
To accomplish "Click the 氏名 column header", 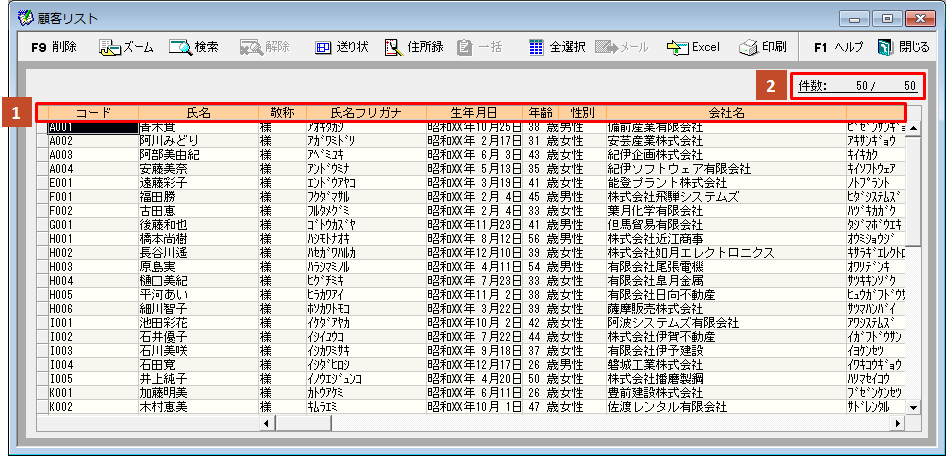I will tap(198, 113).
